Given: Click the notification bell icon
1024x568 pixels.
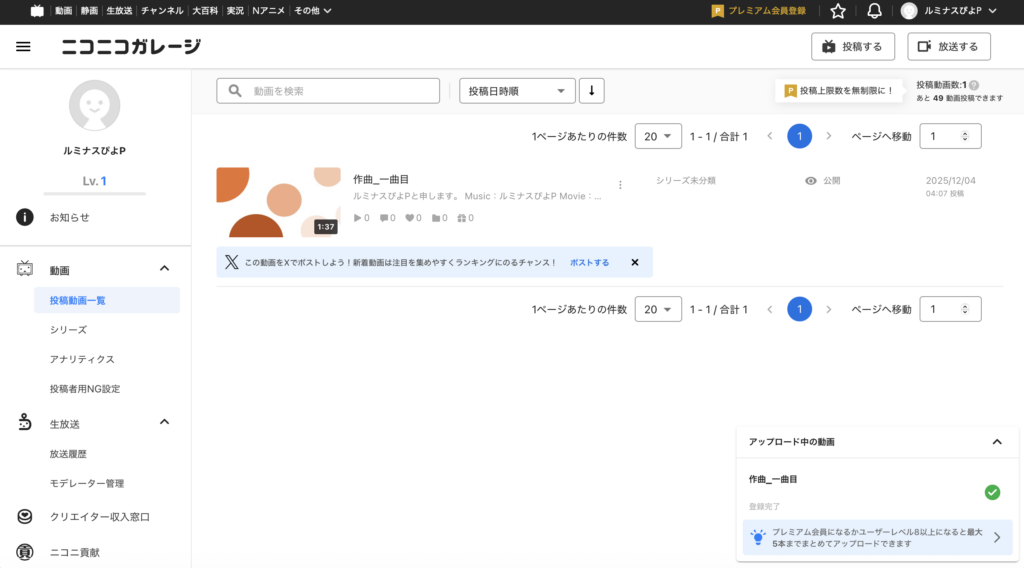Looking at the screenshot, I should pyautogui.click(x=874, y=11).
